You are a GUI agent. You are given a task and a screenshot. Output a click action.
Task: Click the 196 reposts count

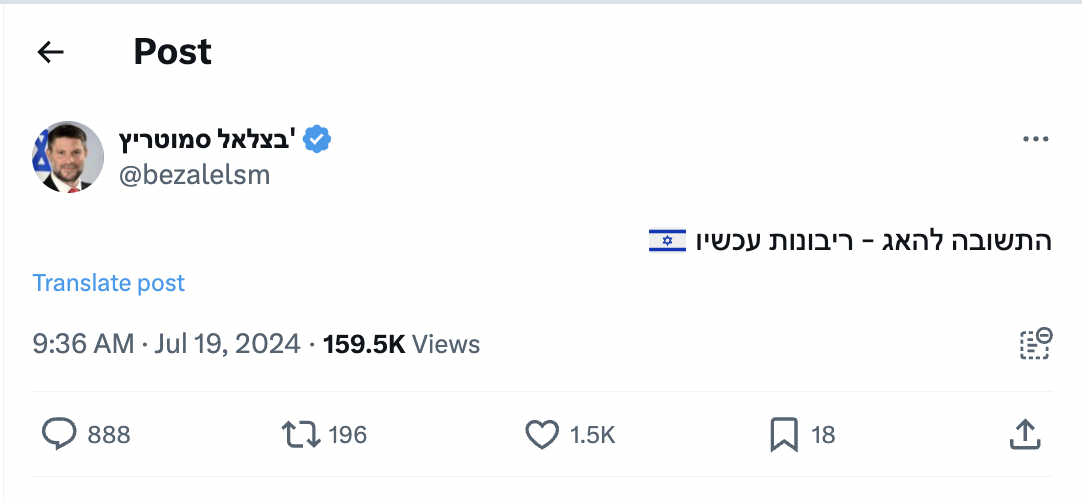347,435
